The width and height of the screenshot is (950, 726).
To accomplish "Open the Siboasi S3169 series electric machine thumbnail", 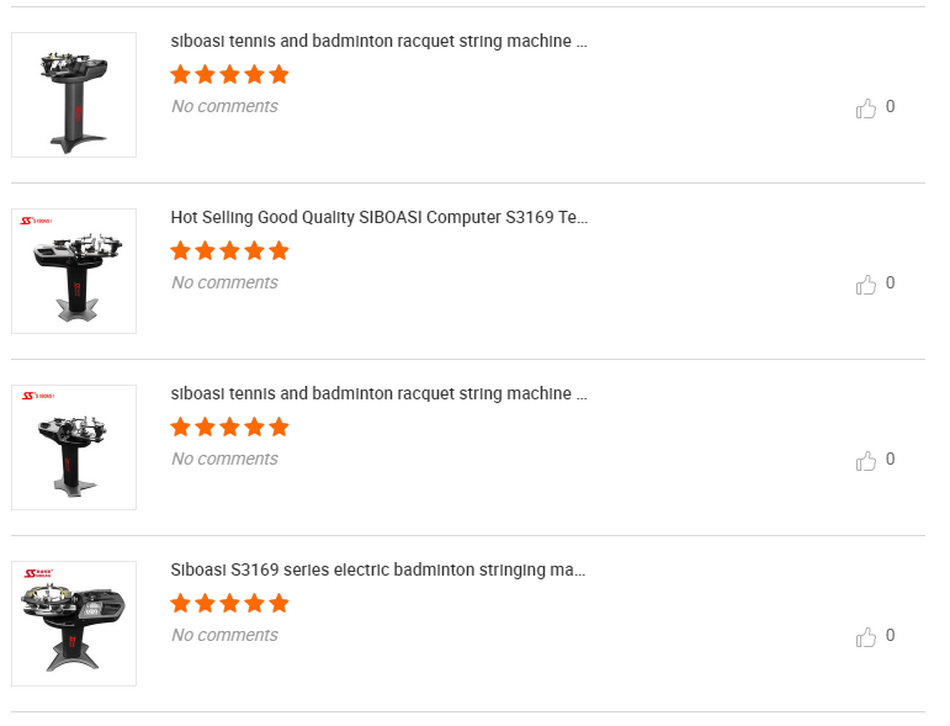I will point(74,624).
